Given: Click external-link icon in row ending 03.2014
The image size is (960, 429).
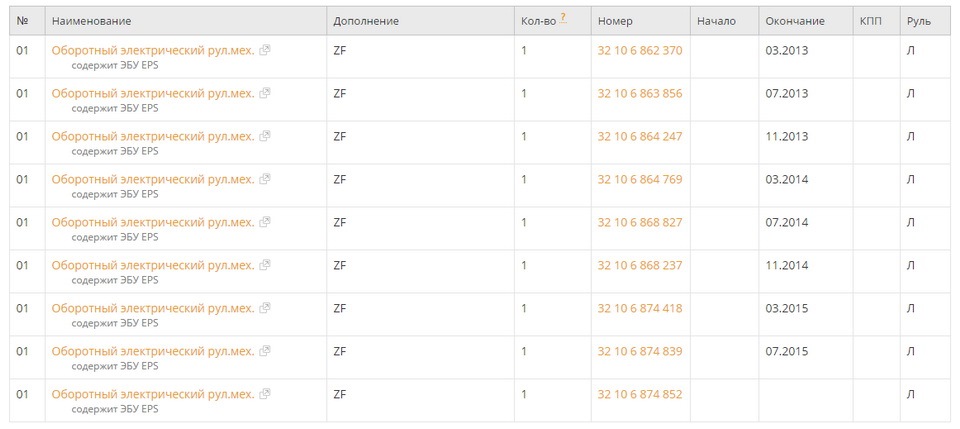Looking at the screenshot, I should click(x=264, y=179).
